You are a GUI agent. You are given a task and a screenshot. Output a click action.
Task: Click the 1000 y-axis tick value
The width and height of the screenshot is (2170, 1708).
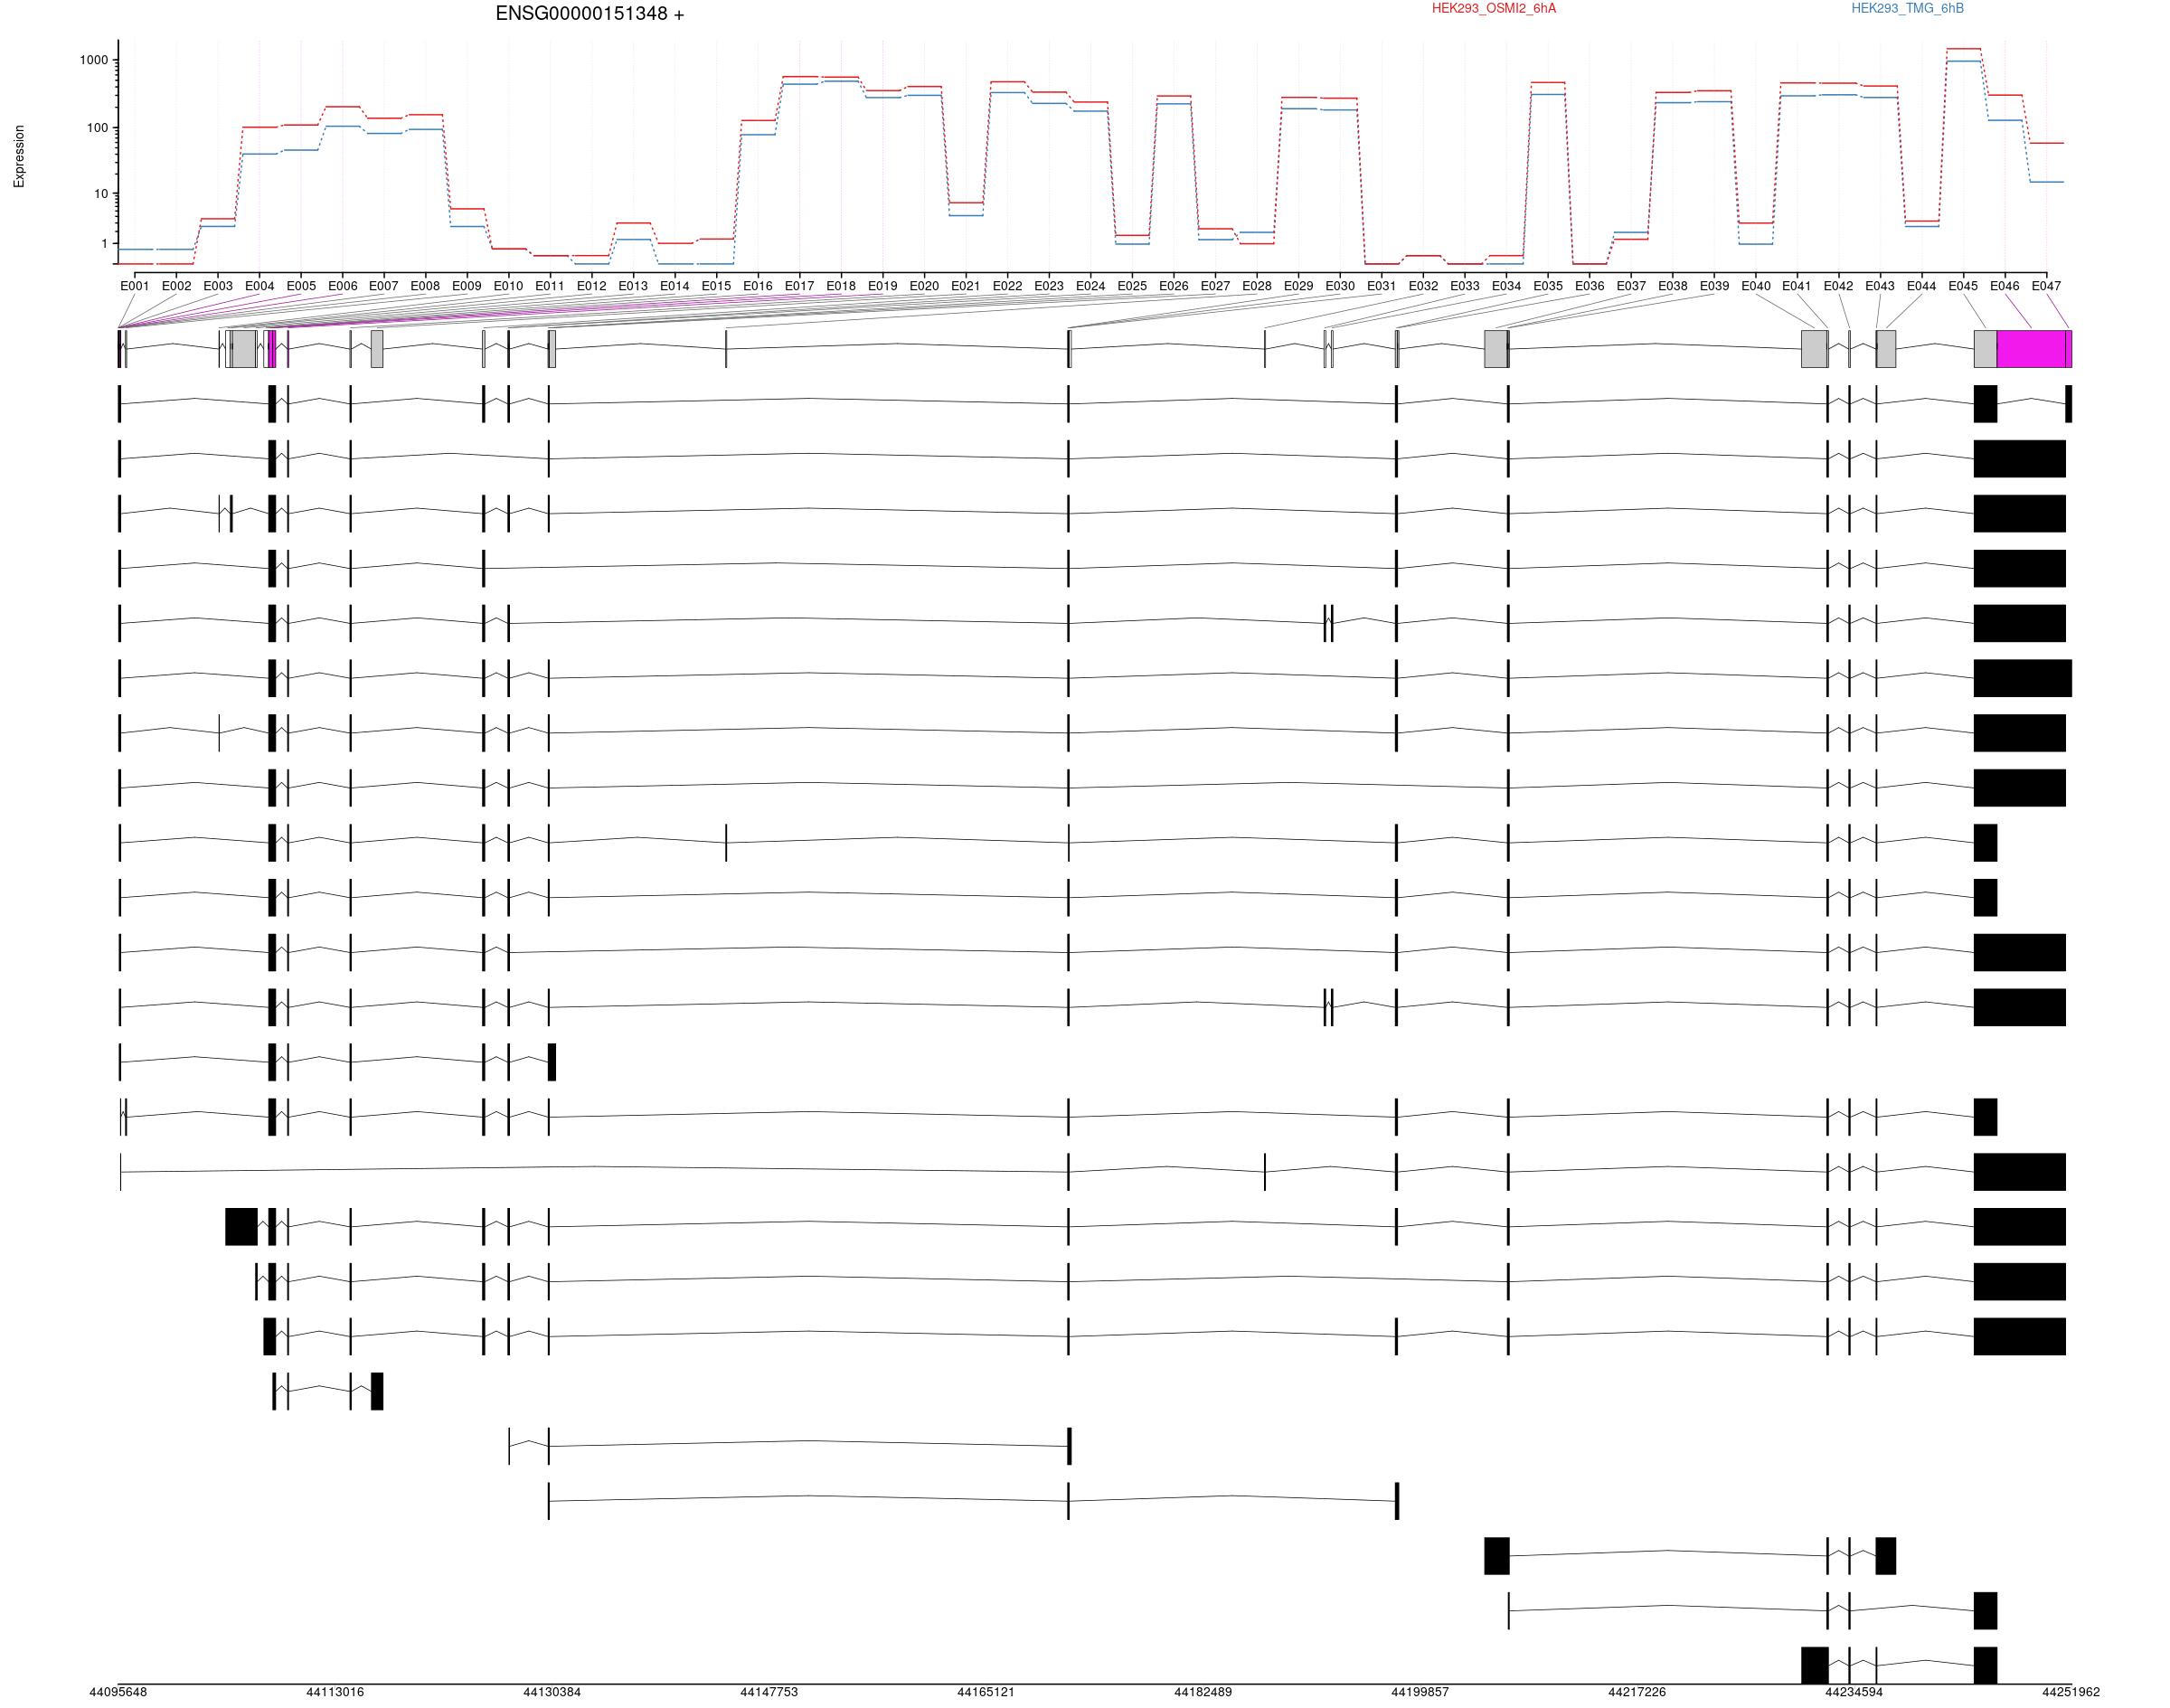coord(94,60)
